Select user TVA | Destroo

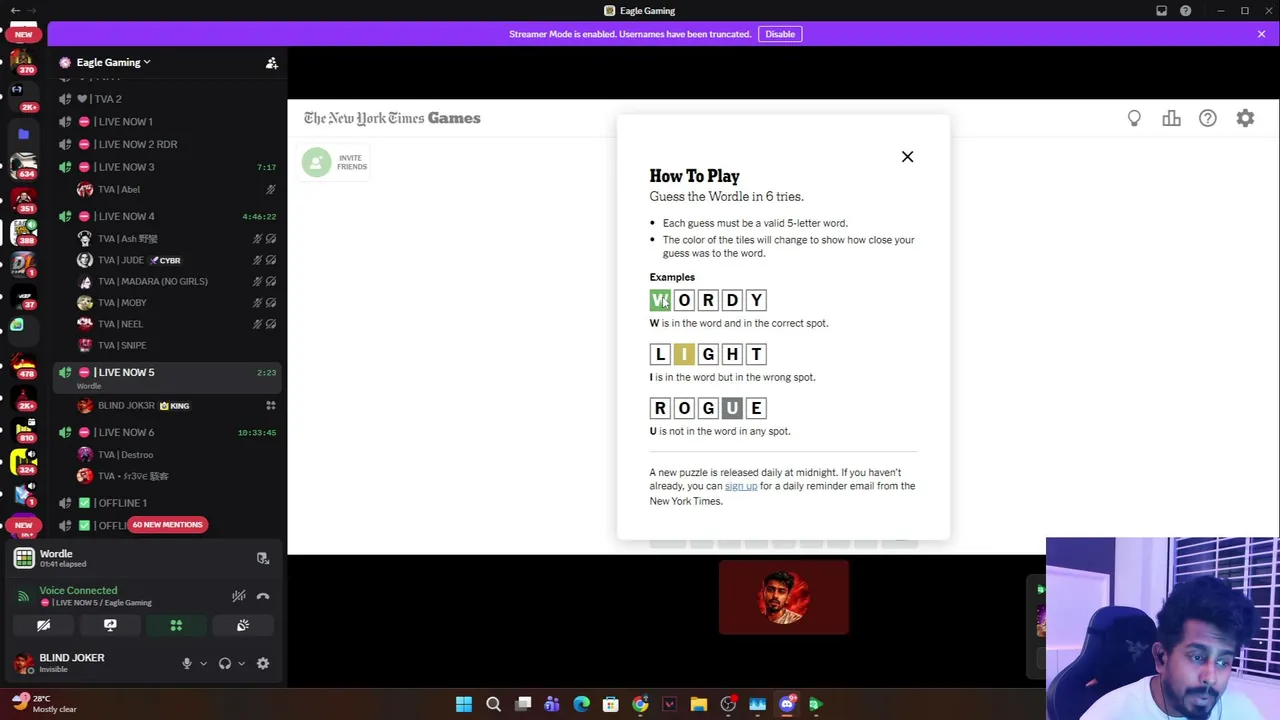click(x=176, y=455)
